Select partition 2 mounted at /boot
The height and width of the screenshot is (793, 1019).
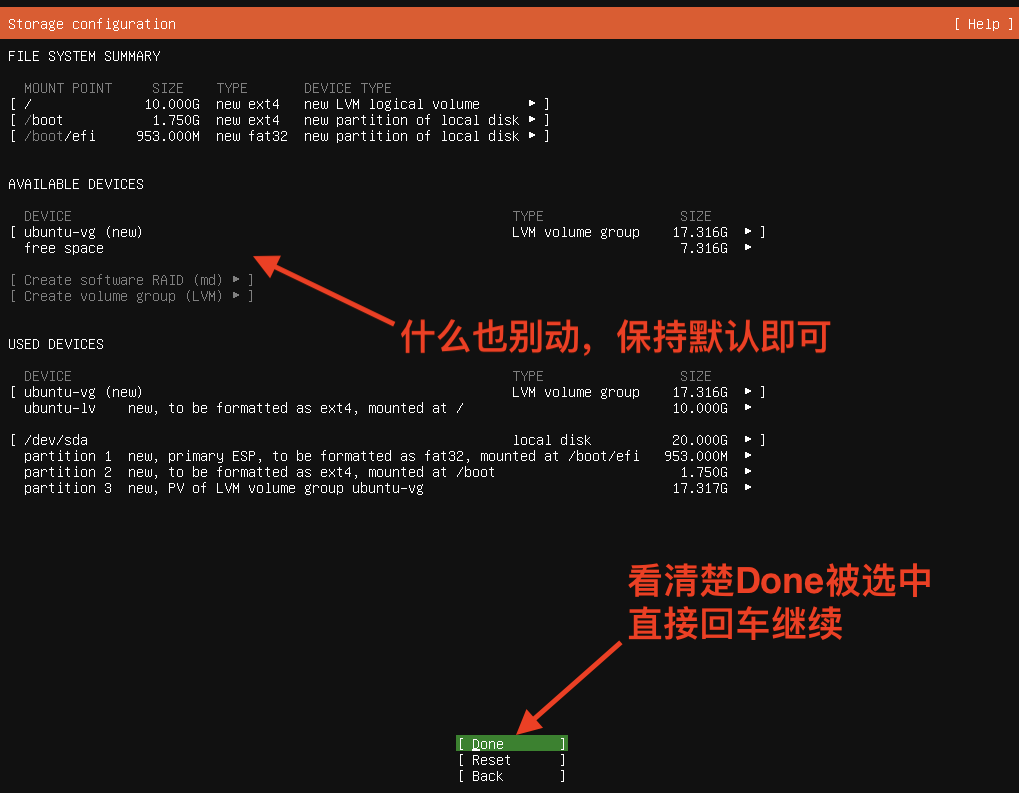point(388,472)
